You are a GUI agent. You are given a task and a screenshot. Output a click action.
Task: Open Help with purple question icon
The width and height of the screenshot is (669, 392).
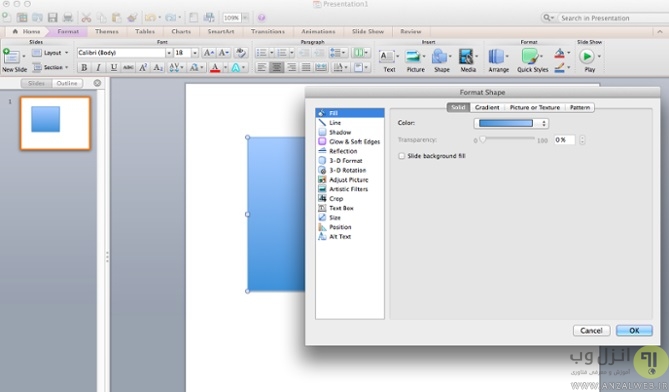pyautogui.click(x=262, y=18)
